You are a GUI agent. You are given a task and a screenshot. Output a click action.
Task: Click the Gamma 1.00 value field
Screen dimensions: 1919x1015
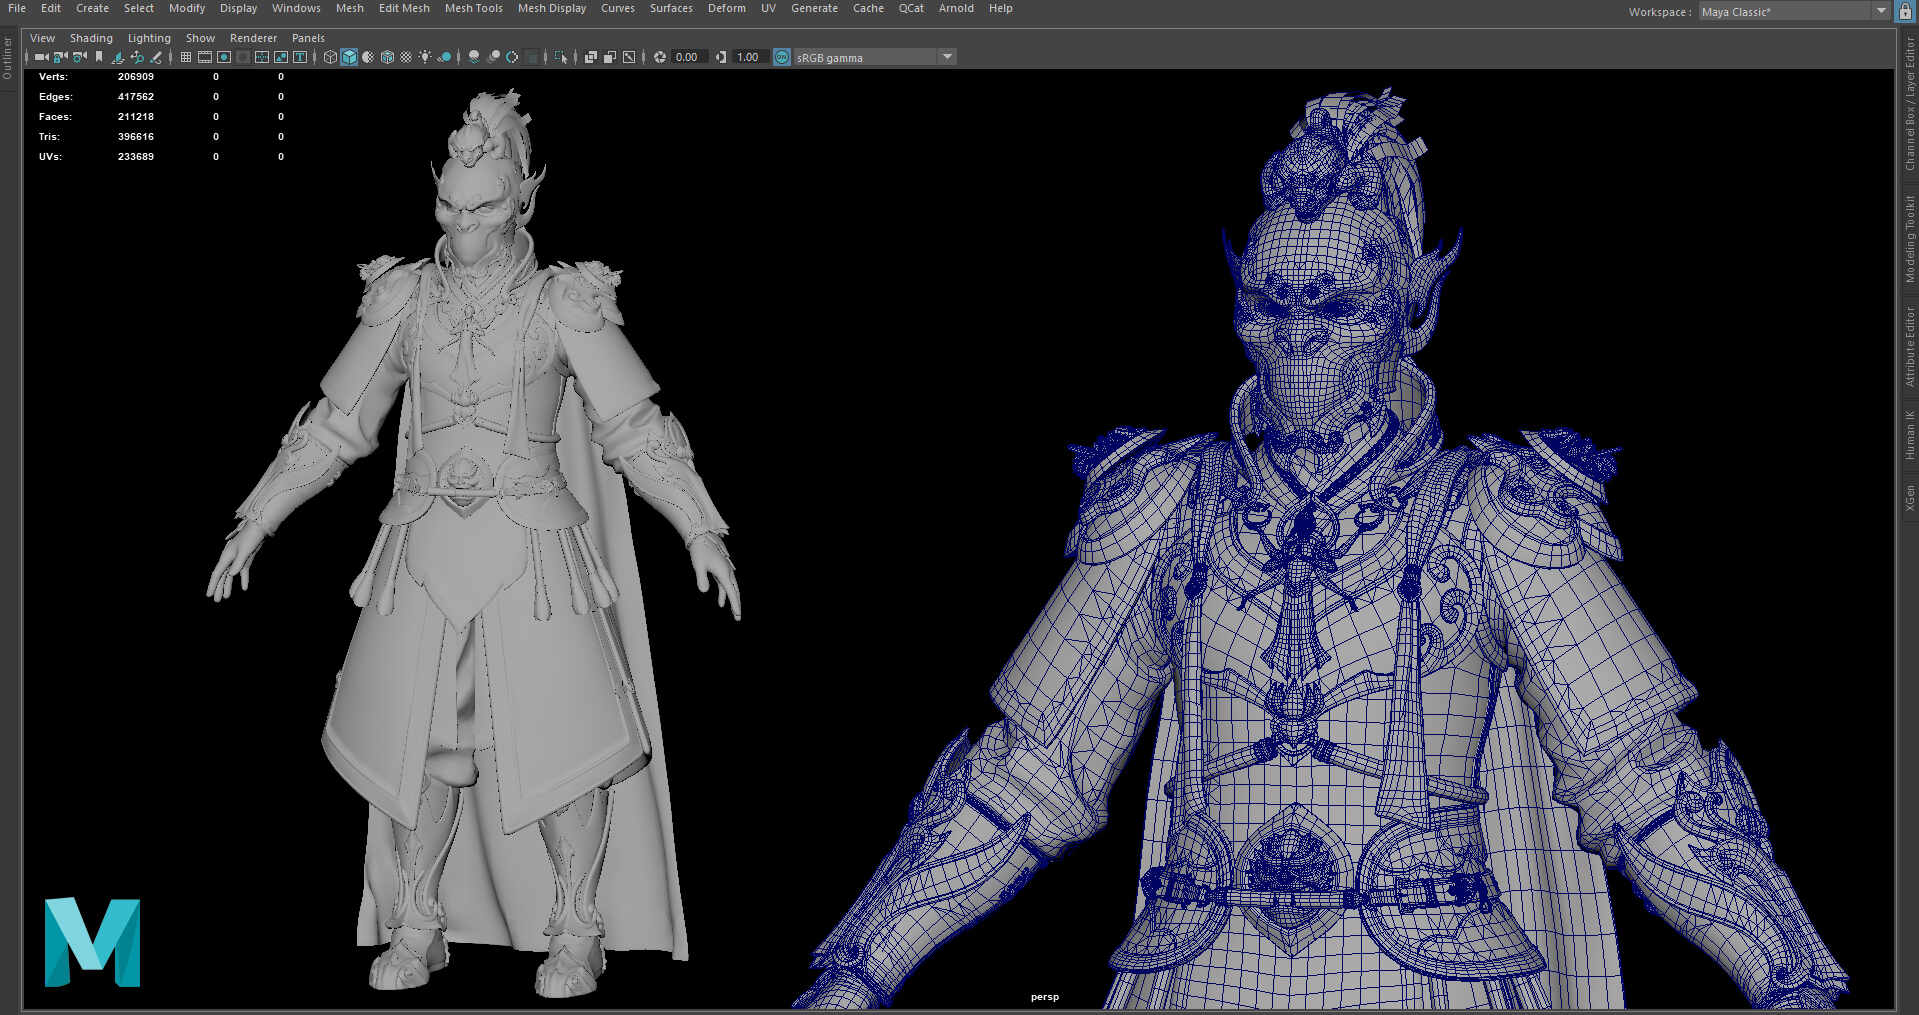(x=749, y=57)
